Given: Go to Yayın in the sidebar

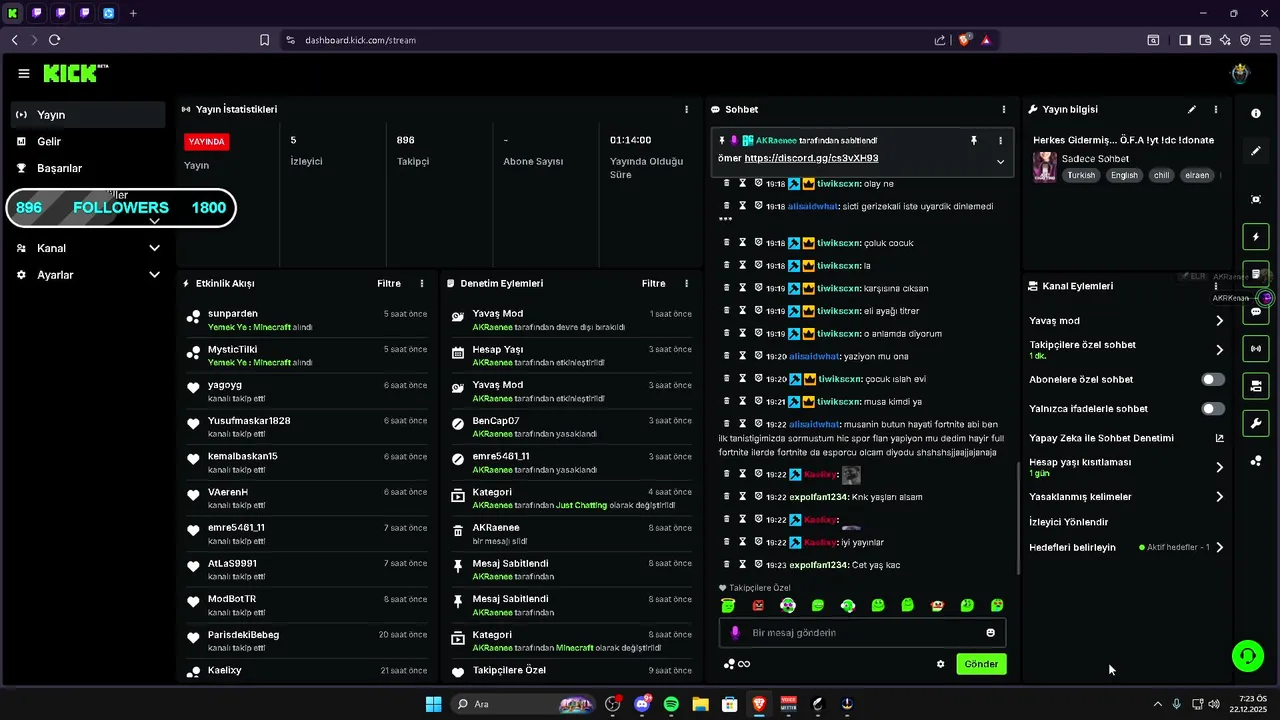Looking at the screenshot, I should pos(88,115).
